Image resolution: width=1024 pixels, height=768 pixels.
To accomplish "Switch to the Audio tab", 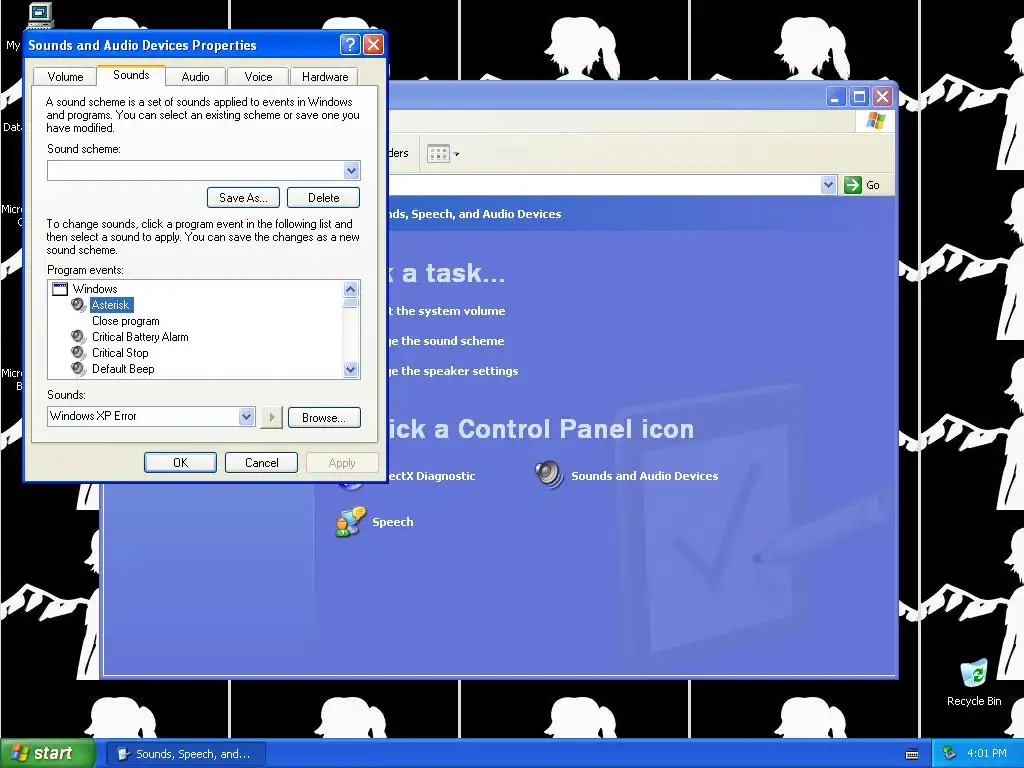I will (x=195, y=76).
